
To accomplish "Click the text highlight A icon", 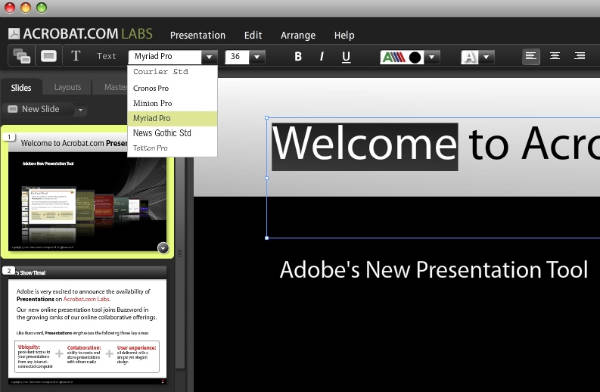I will (470, 57).
